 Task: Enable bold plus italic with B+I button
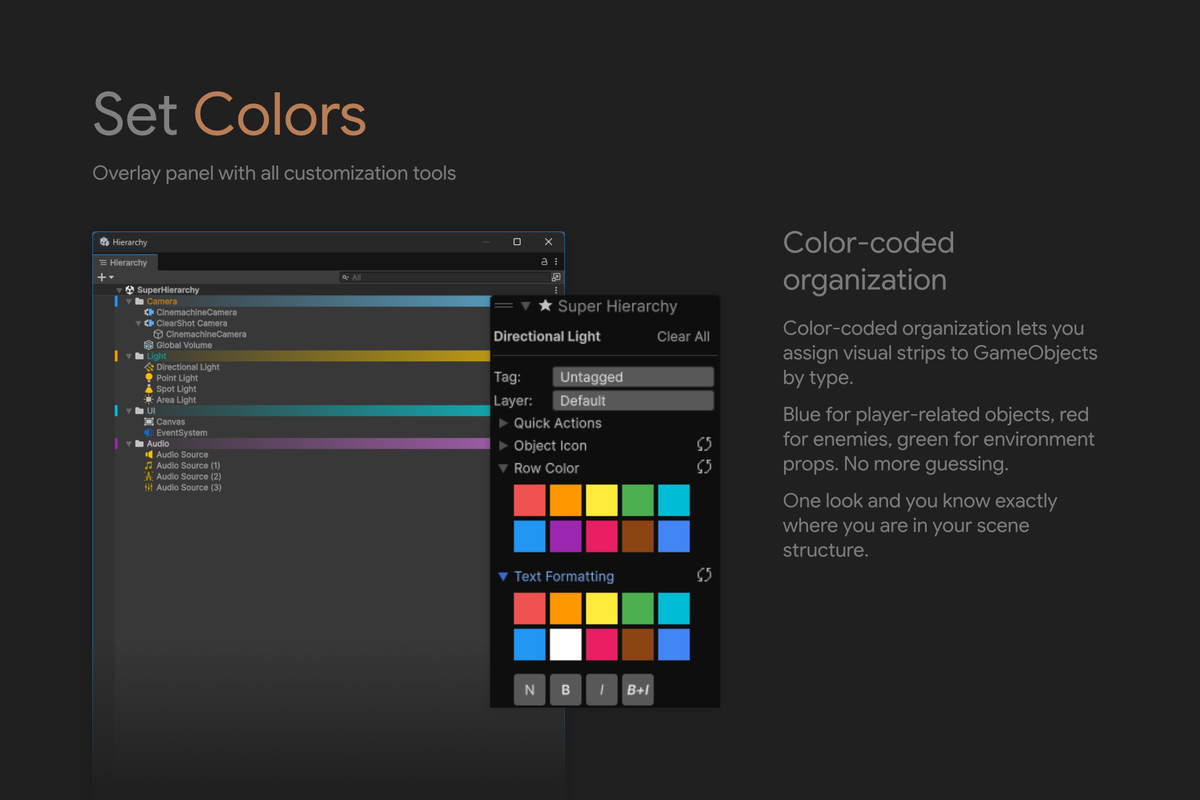pyautogui.click(x=637, y=690)
